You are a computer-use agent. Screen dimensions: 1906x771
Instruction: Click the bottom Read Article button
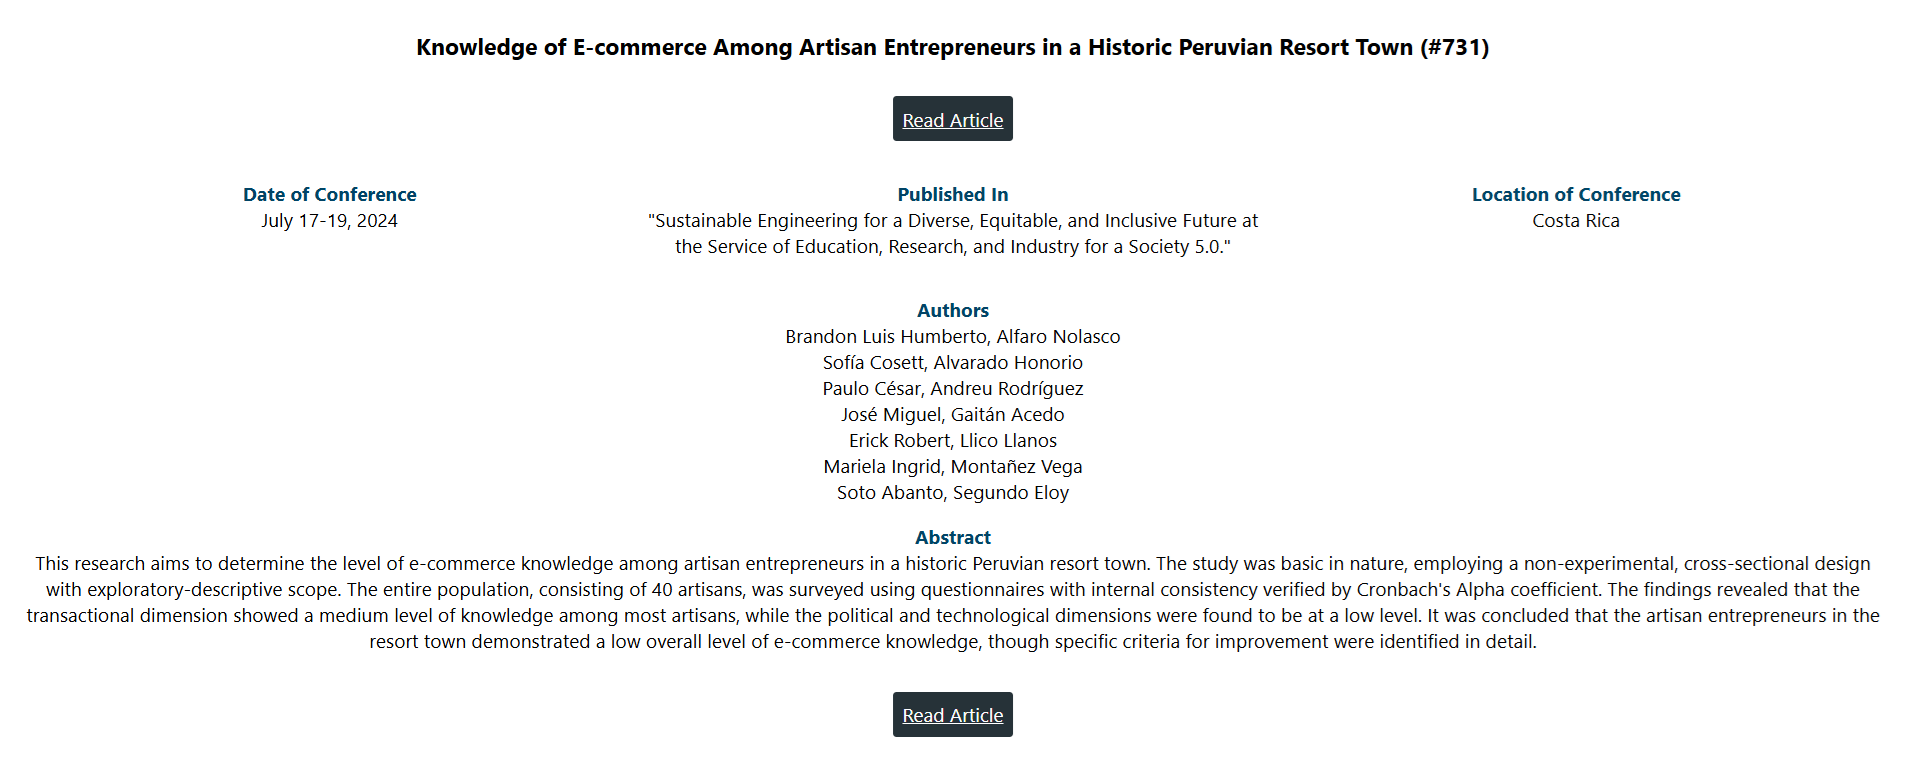[952, 715]
